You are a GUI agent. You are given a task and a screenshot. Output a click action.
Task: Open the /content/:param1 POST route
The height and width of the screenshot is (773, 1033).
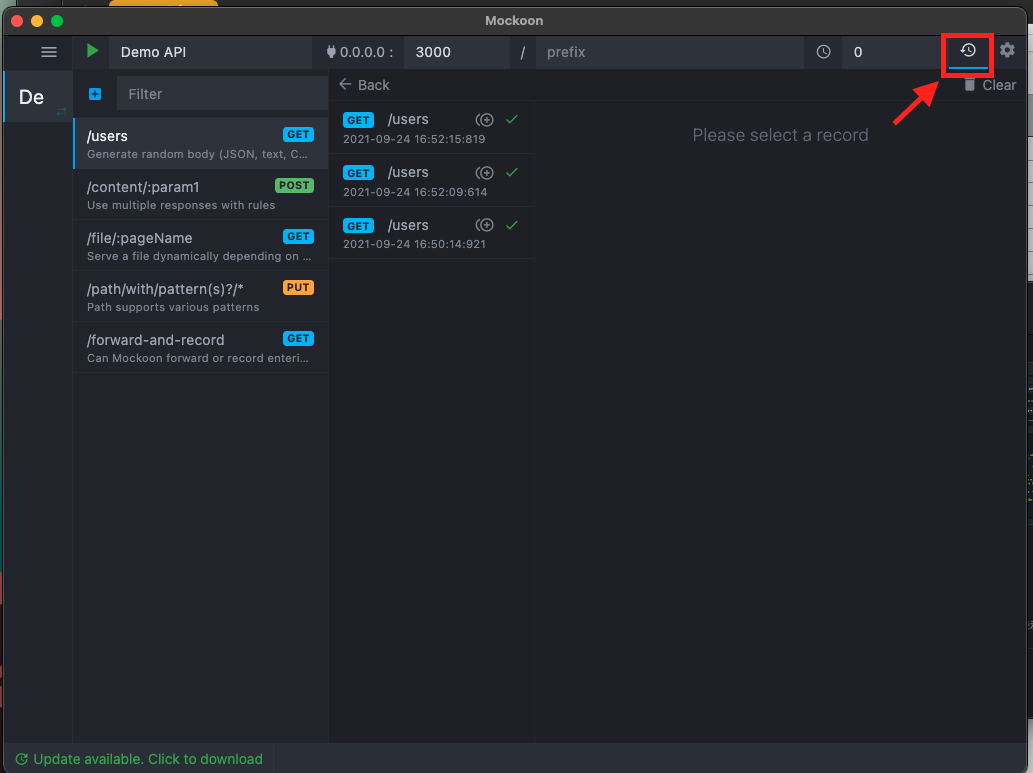180,195
